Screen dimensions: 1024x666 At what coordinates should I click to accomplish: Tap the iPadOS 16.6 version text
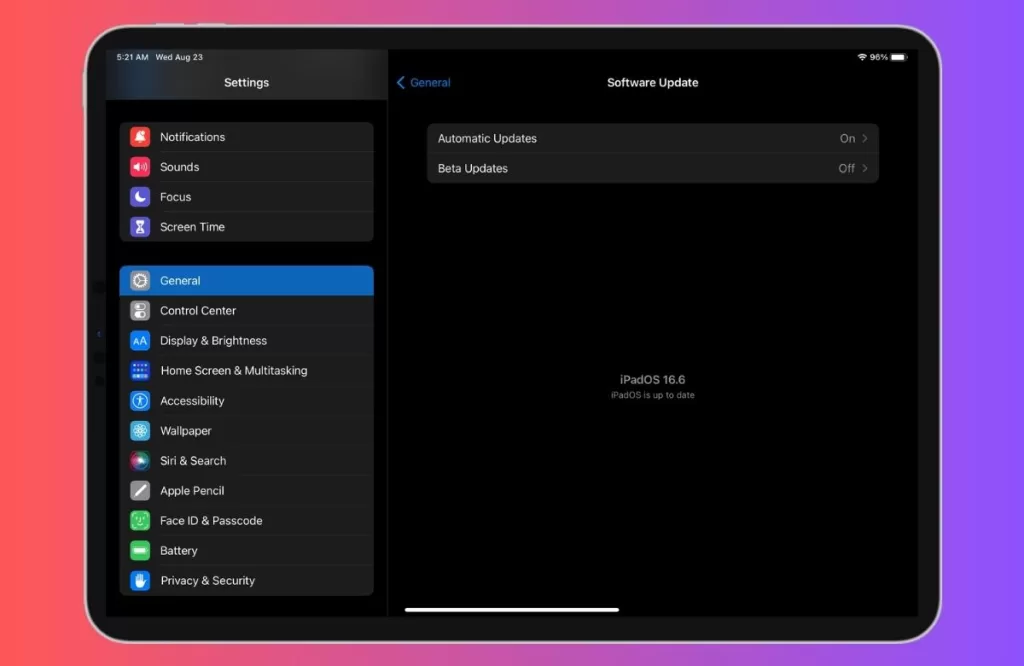coord(652,380)
